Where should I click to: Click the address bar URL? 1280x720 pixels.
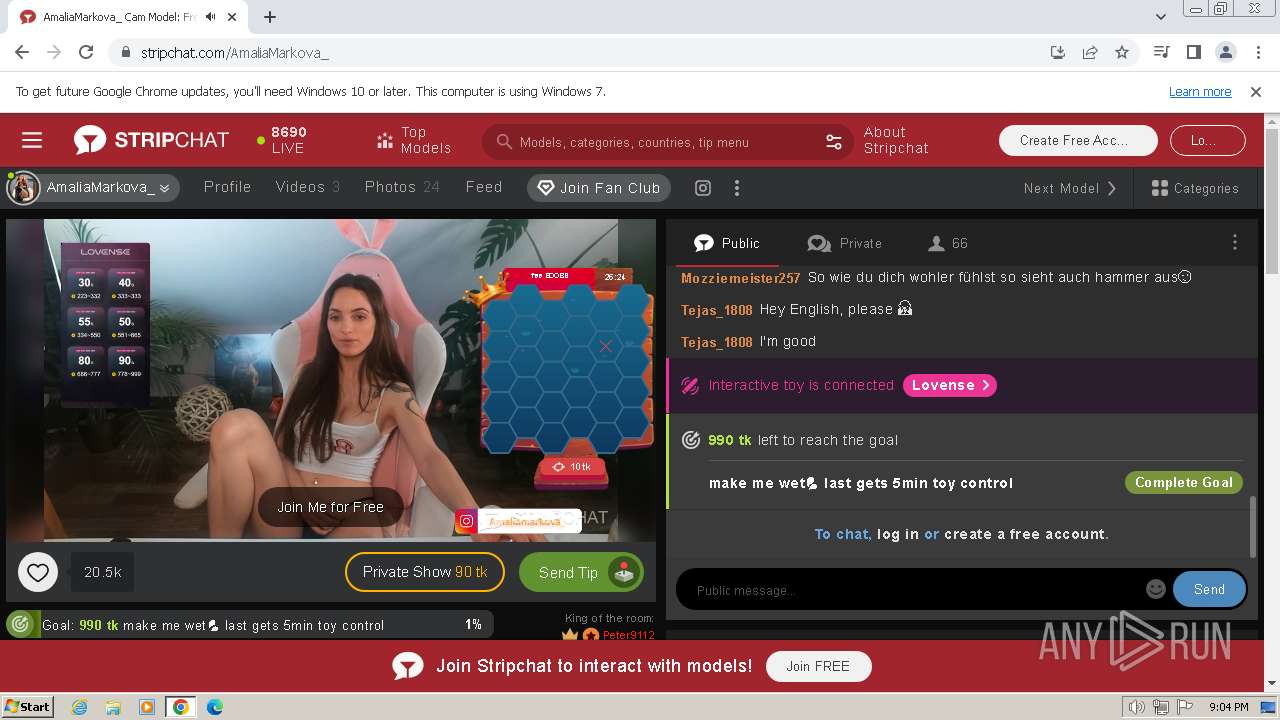[235, 53]
